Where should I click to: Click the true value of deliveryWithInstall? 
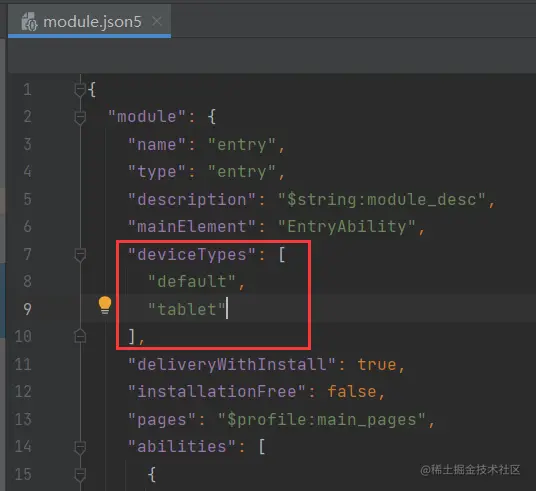coord(377,364)
